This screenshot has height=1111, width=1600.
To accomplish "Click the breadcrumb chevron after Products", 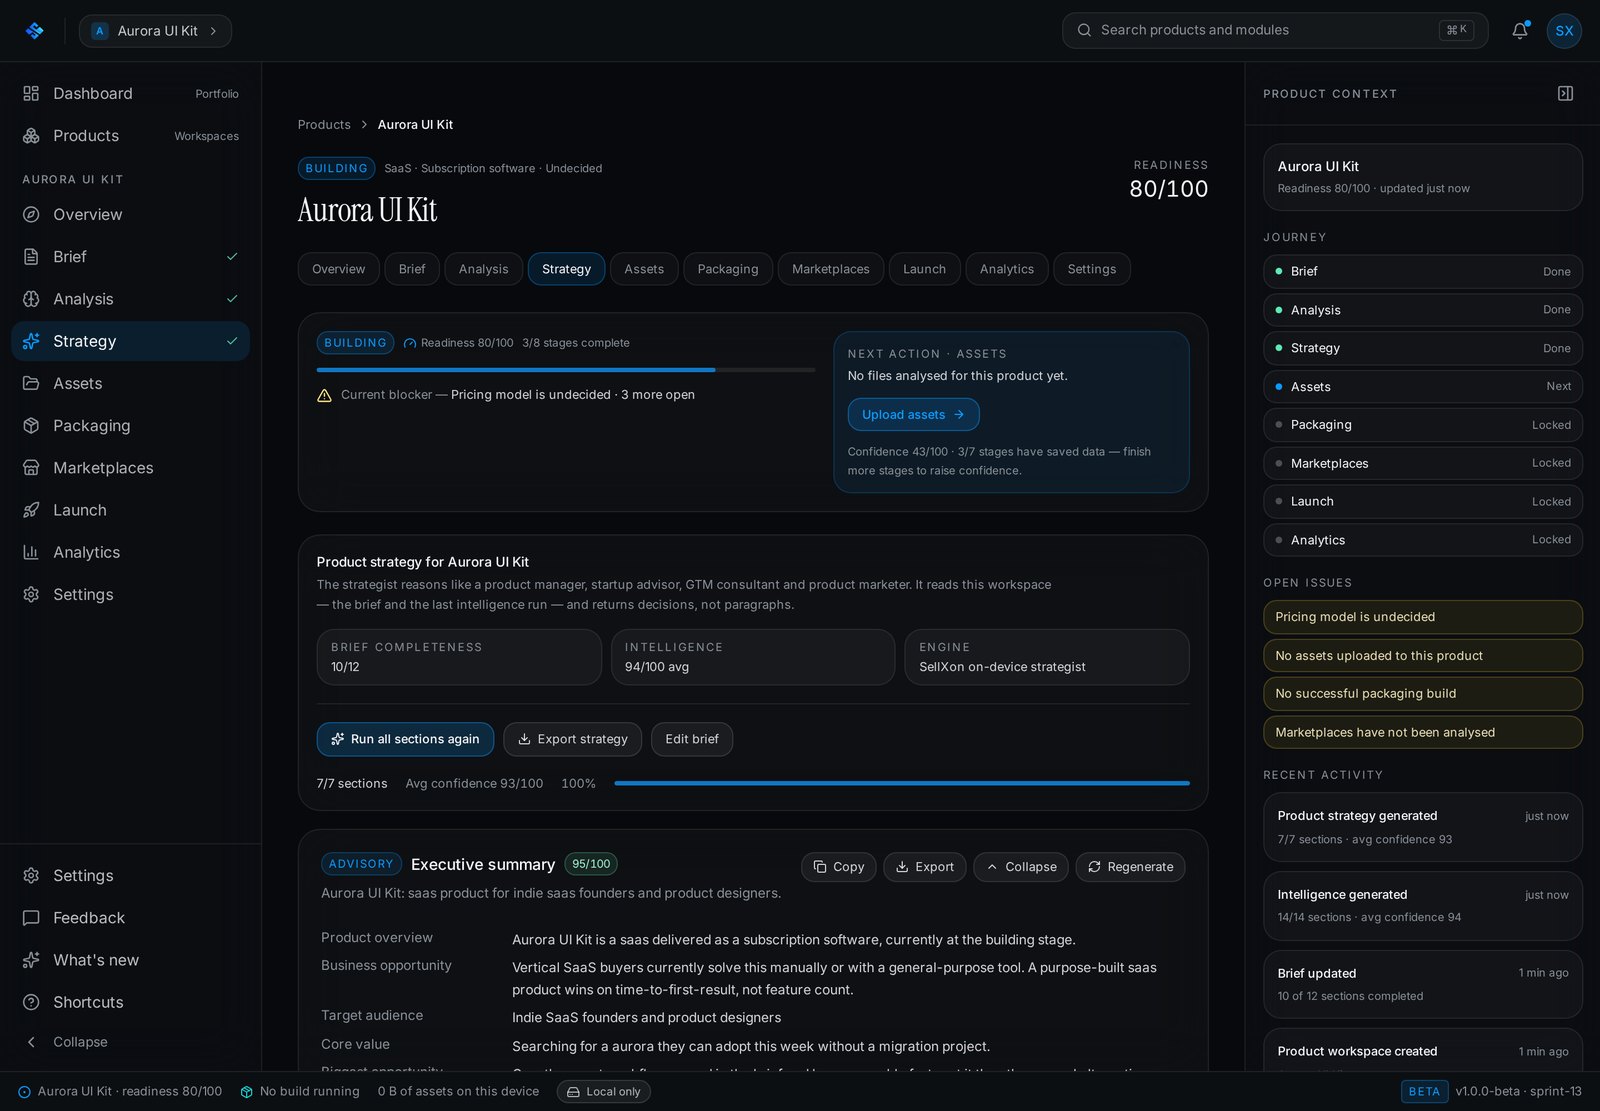I will (364, 125).
